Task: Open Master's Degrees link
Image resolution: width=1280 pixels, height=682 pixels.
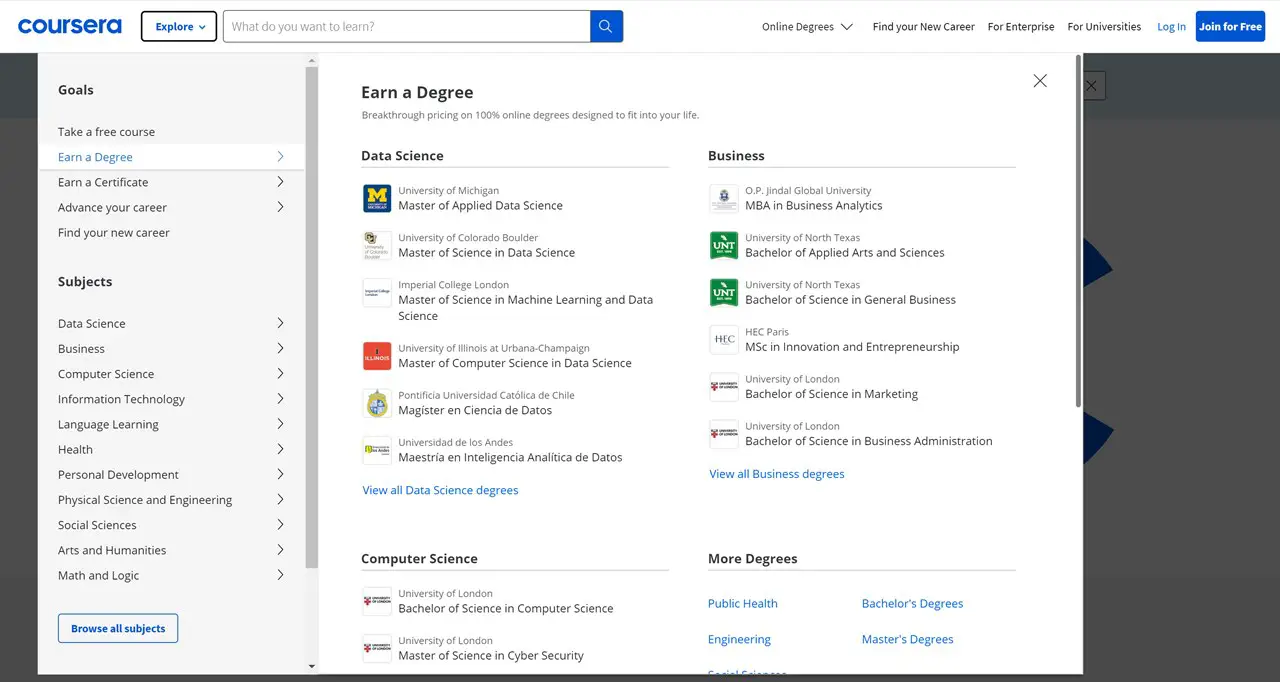Action: [x=908, y=640]
